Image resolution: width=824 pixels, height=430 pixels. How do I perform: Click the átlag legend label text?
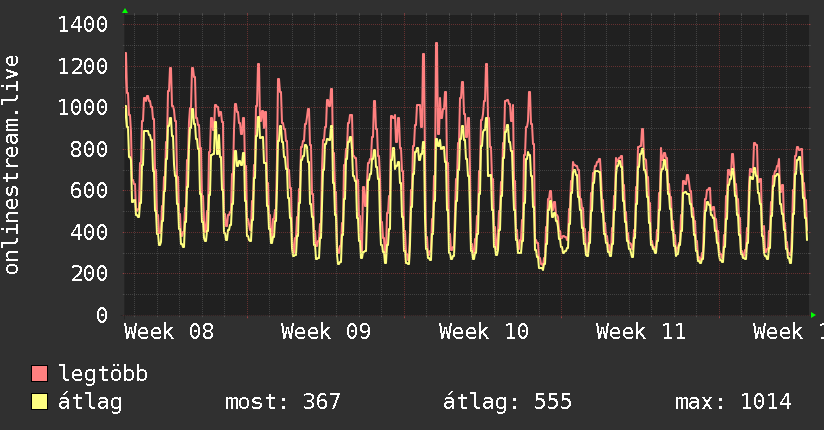point(90,402)
